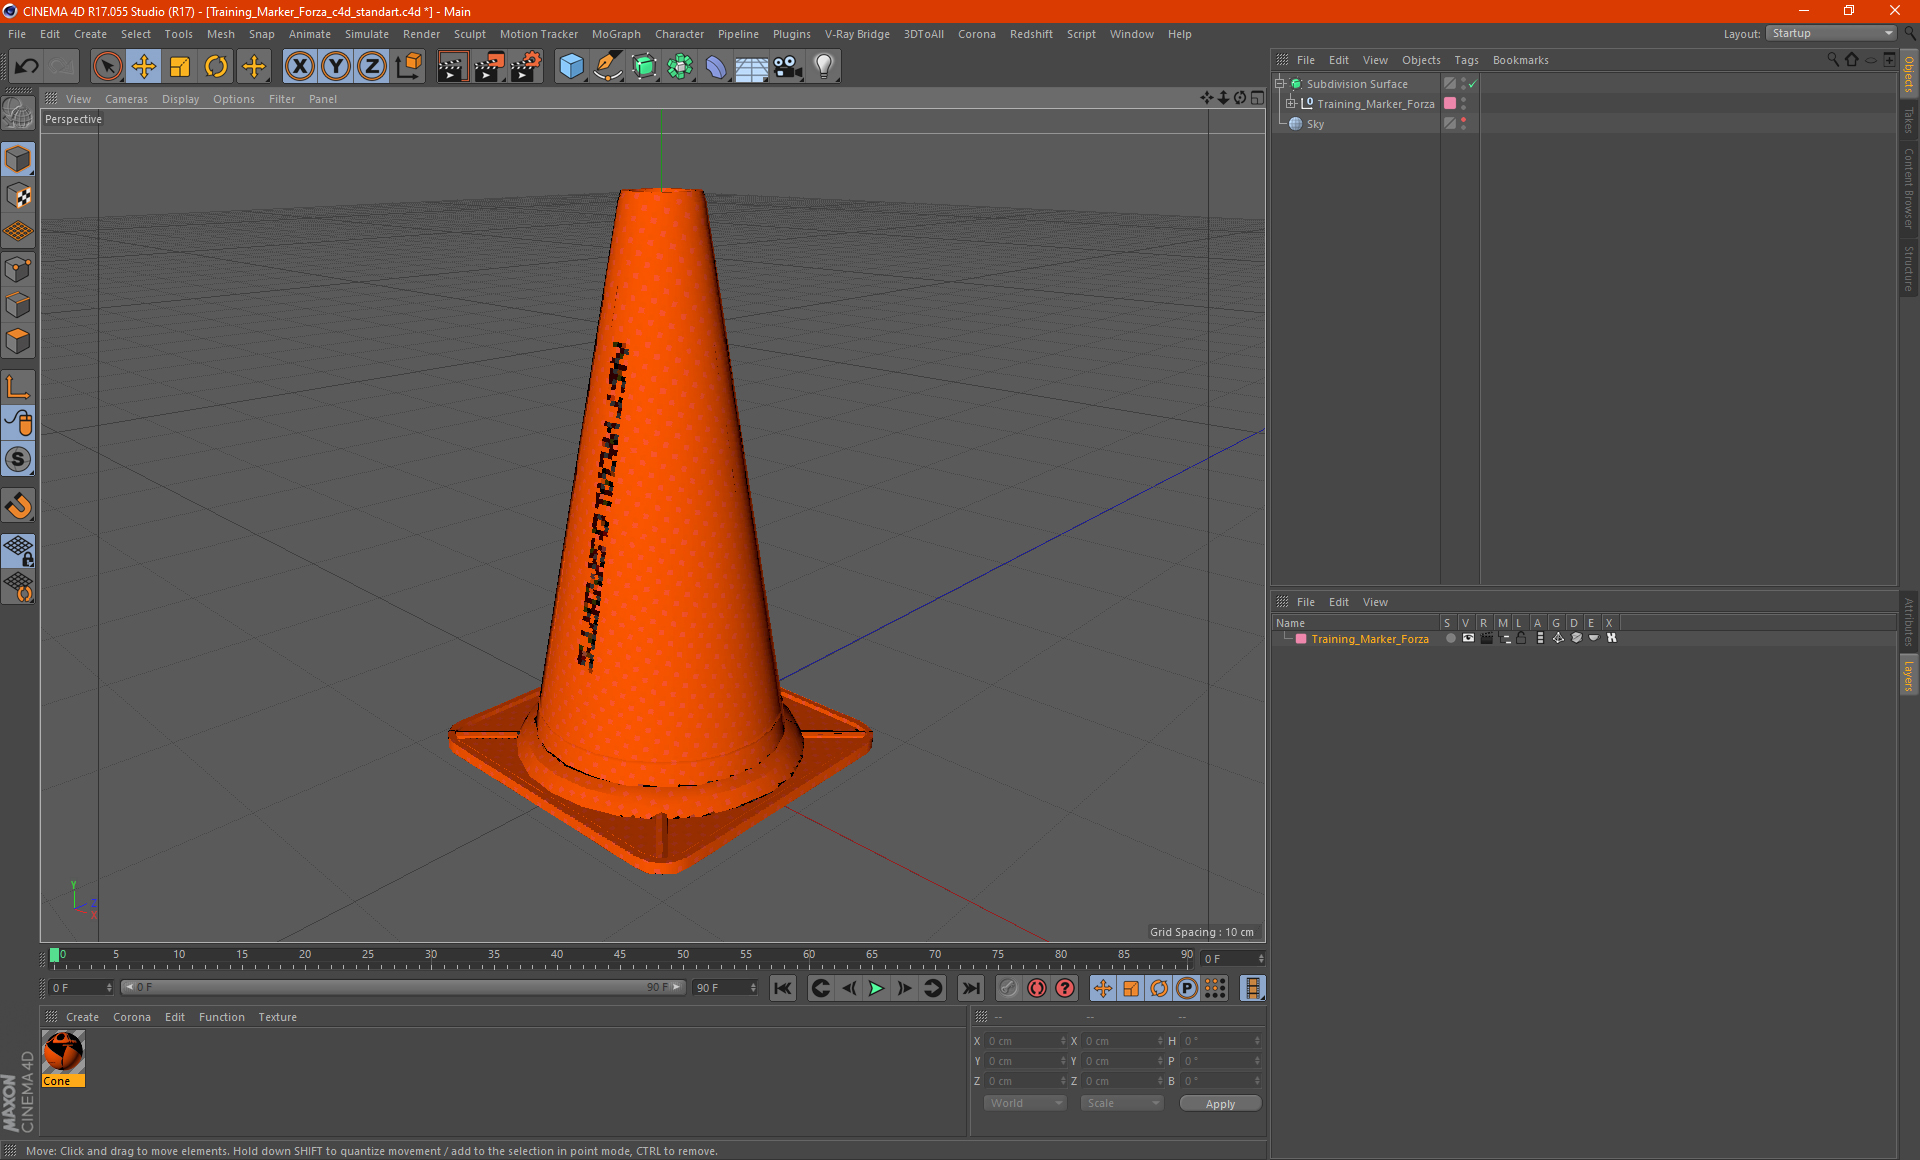This screenshot has height=1160, width=1920.
Task: Toggle Snap magnet icon
Action: (18, 505)
